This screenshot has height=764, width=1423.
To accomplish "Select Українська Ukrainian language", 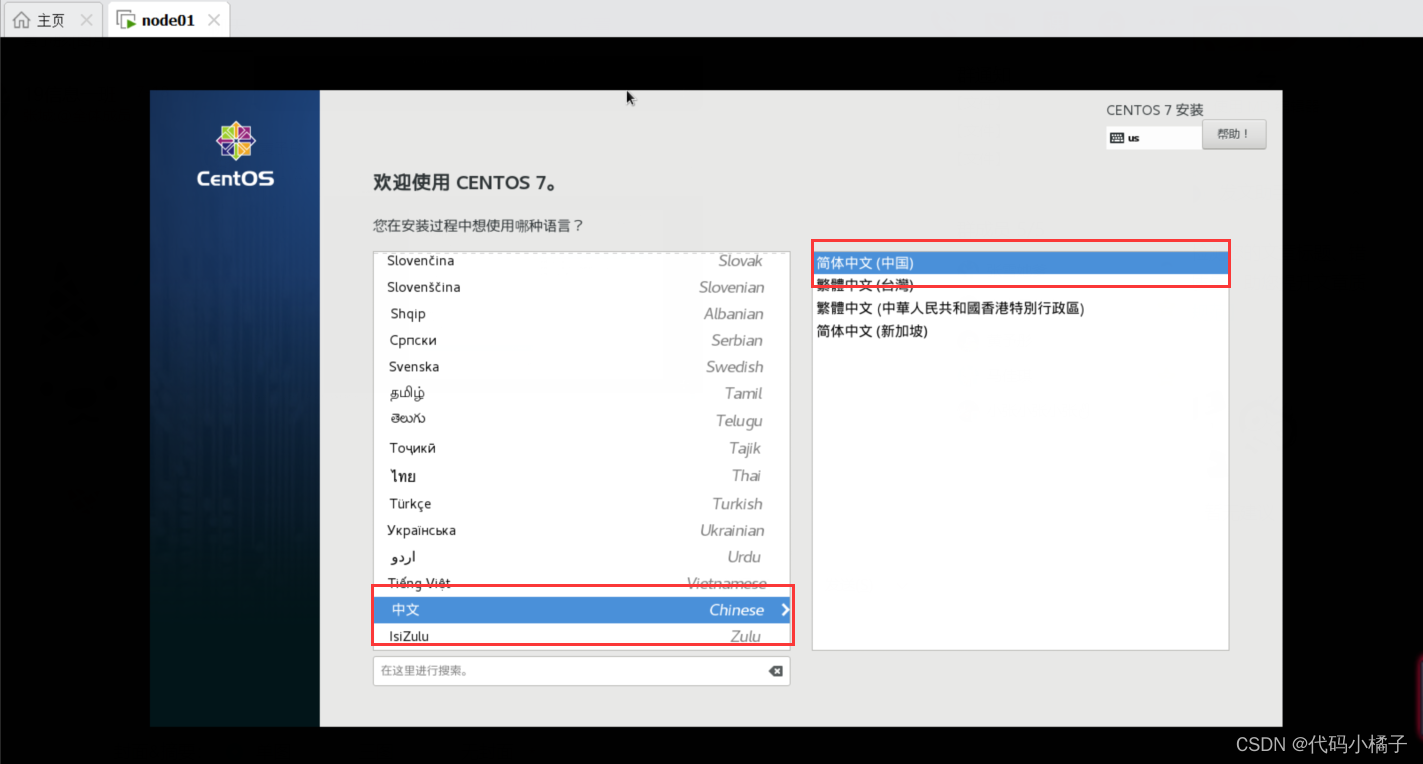I will tap(581, 530).
